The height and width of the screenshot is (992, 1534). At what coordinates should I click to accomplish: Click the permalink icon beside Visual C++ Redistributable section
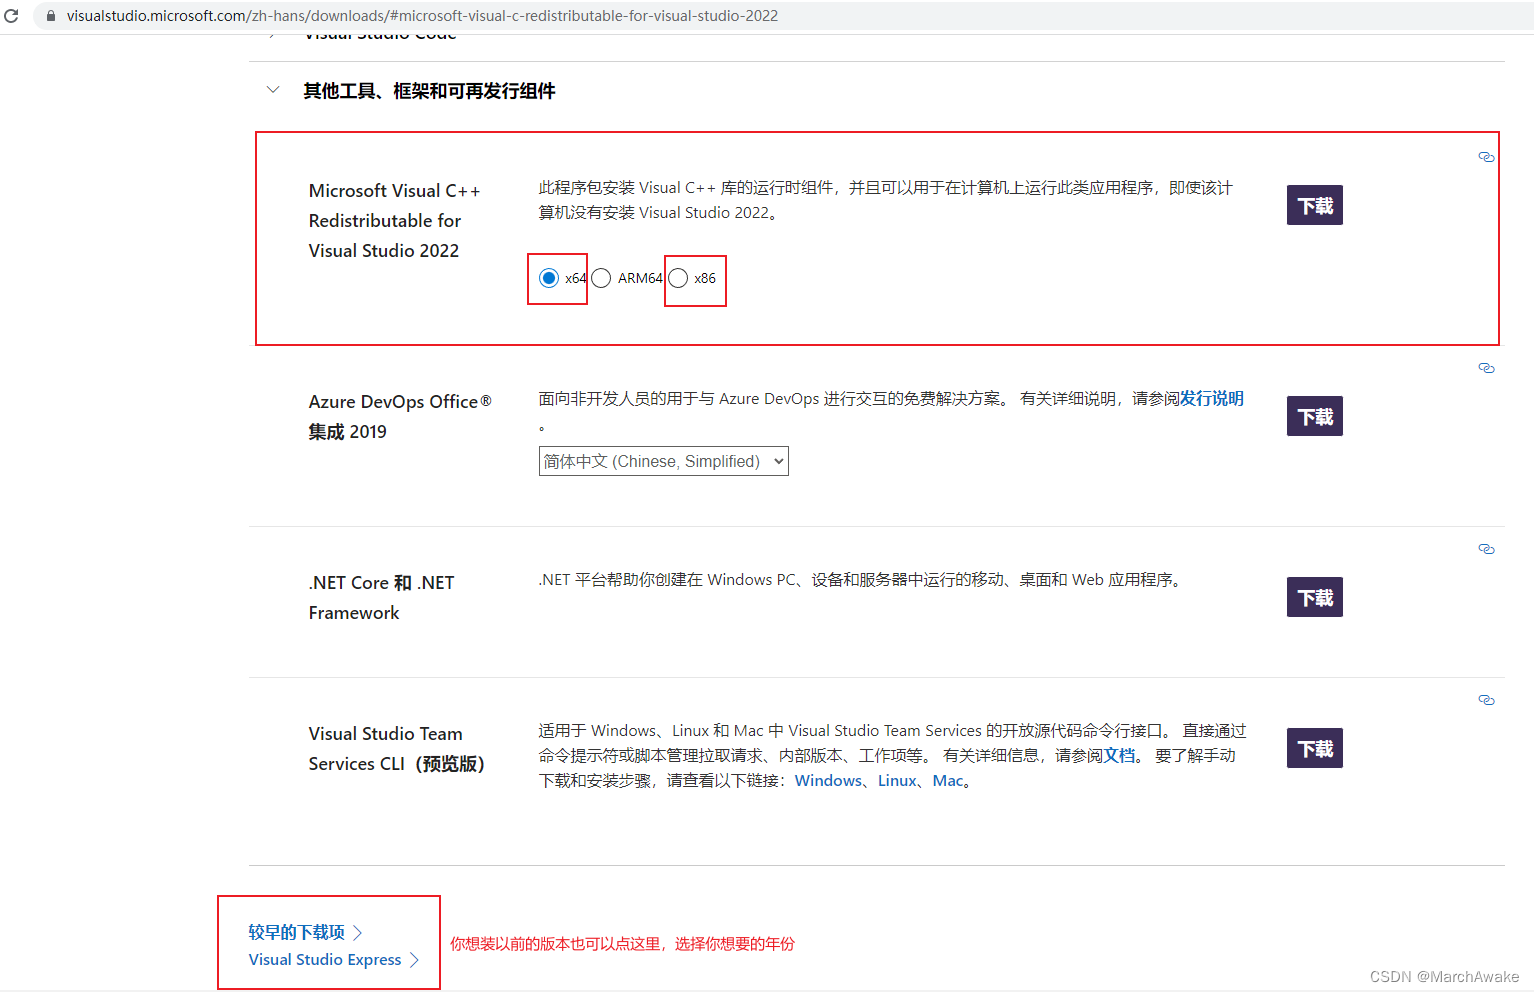(1486, 157)
